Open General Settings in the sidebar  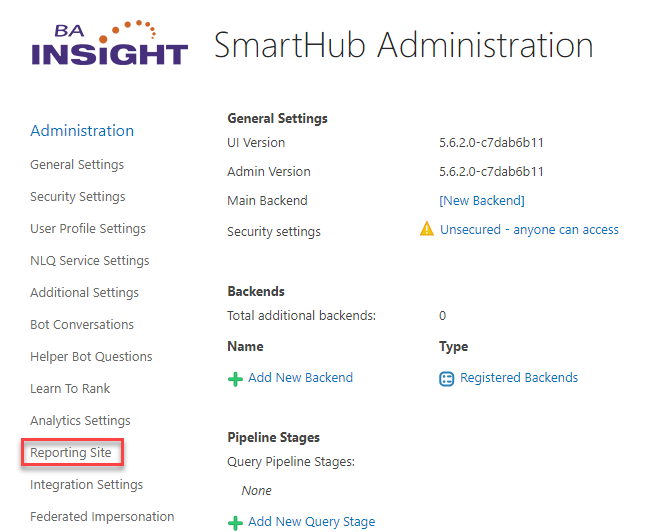[x=77, y=165]
